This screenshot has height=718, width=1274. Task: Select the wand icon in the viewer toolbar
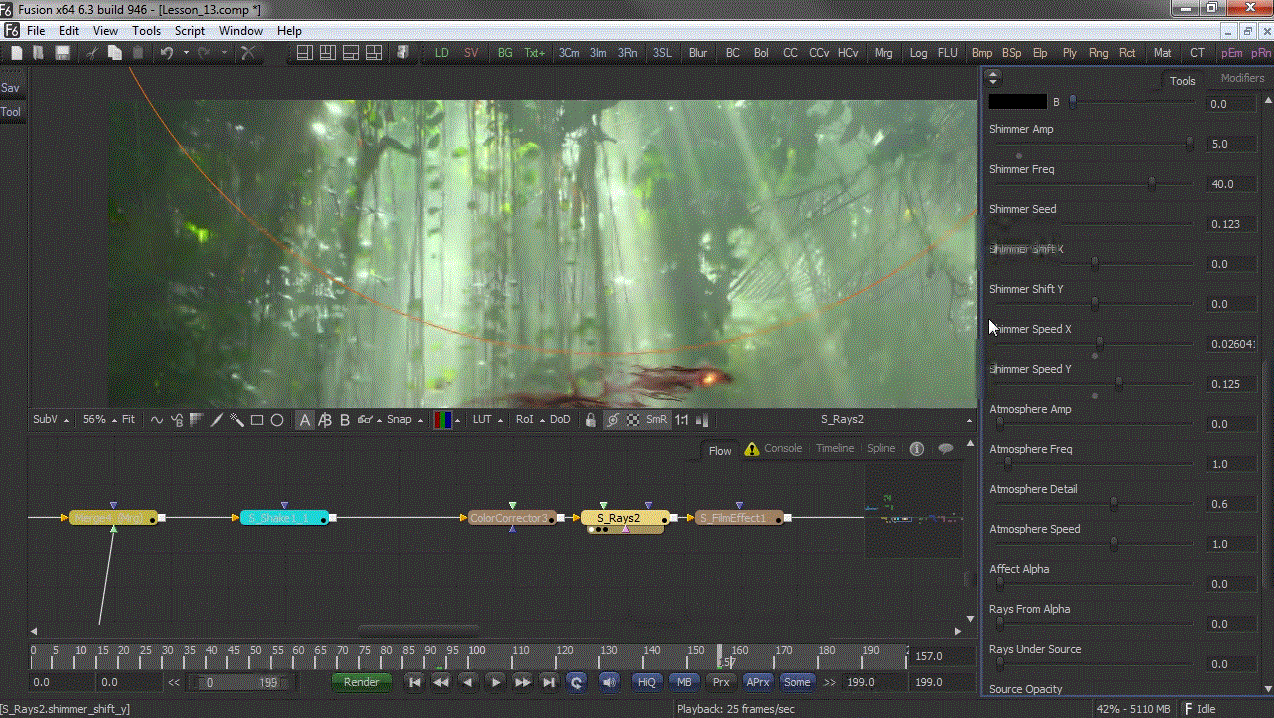[x=237, y=420]
